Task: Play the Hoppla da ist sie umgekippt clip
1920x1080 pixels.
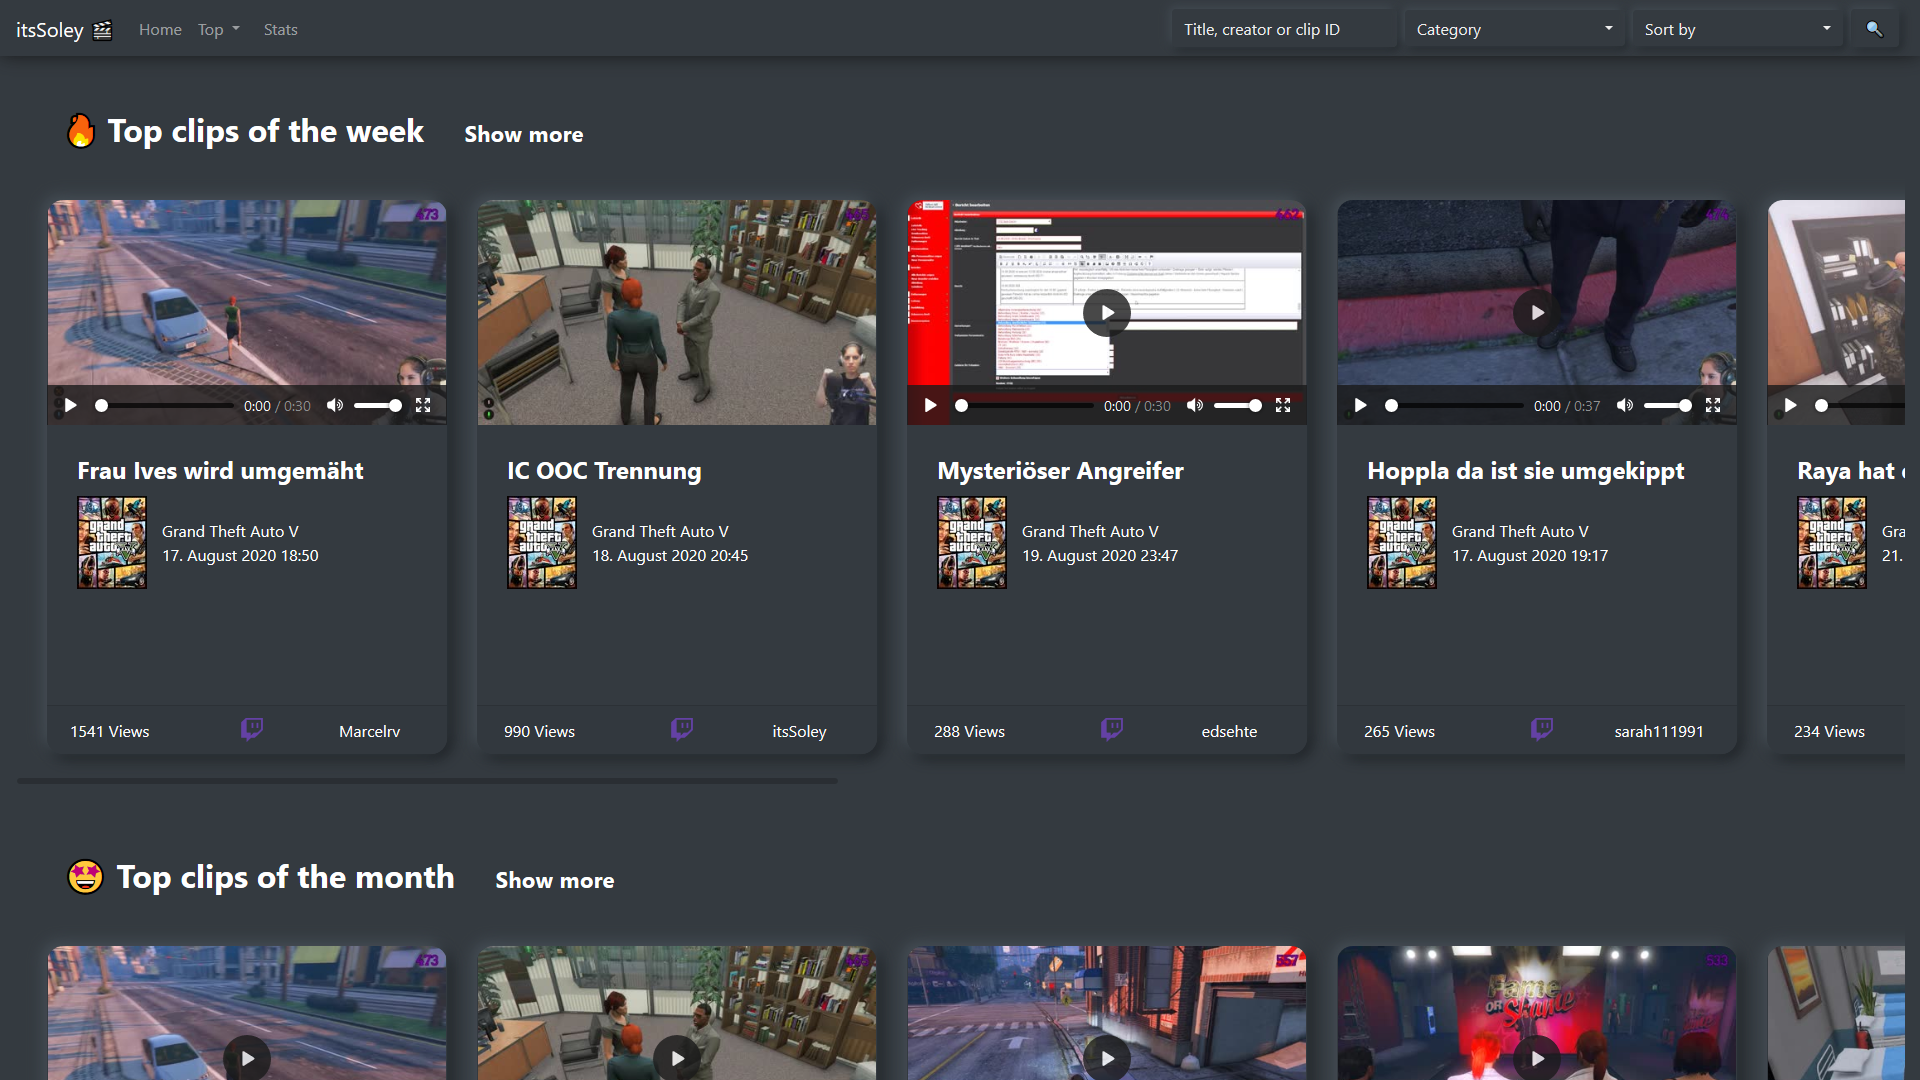Action: pos(1537,313)
